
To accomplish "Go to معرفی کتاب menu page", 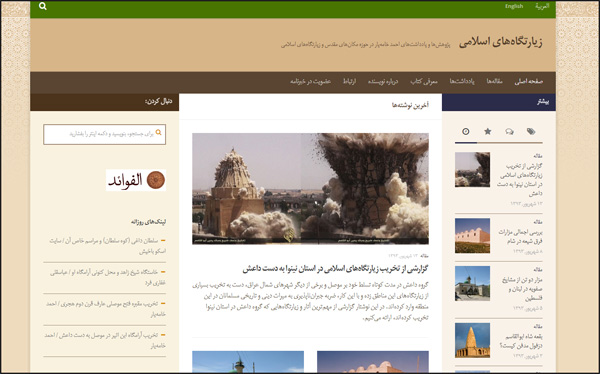I will pyautogui.click(x=424, y=81).
